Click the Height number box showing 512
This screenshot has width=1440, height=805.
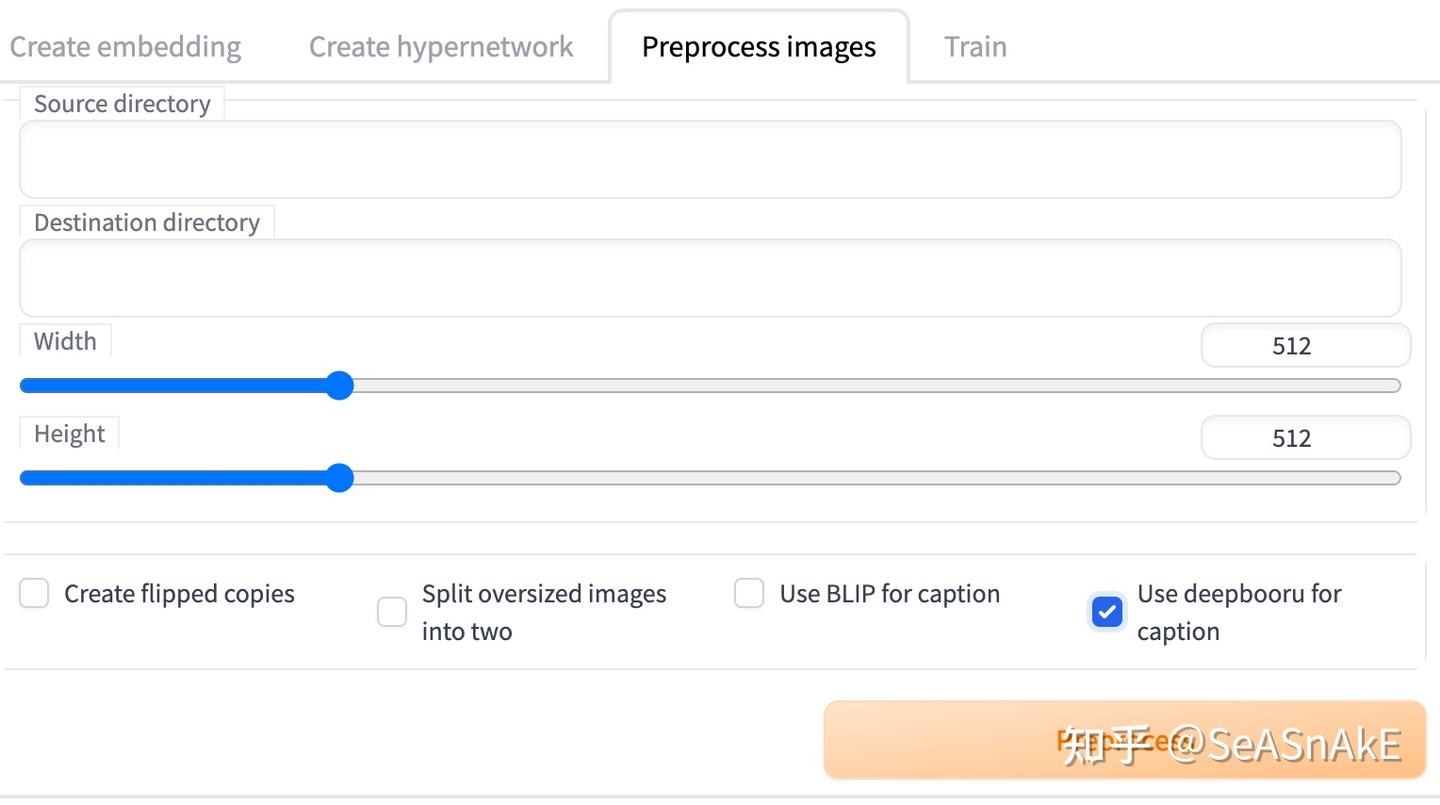click(x=1305, y=438)
